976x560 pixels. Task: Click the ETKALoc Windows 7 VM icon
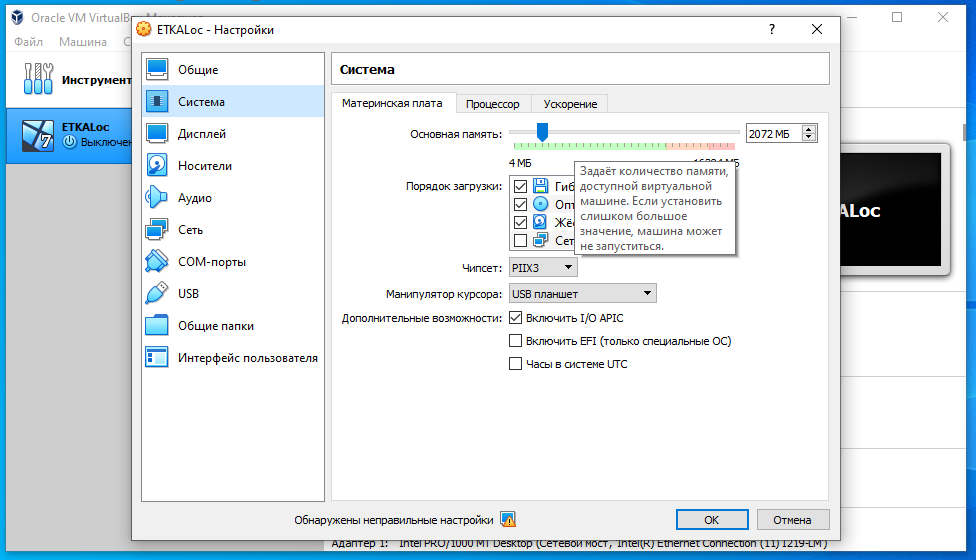pos(38,135)
